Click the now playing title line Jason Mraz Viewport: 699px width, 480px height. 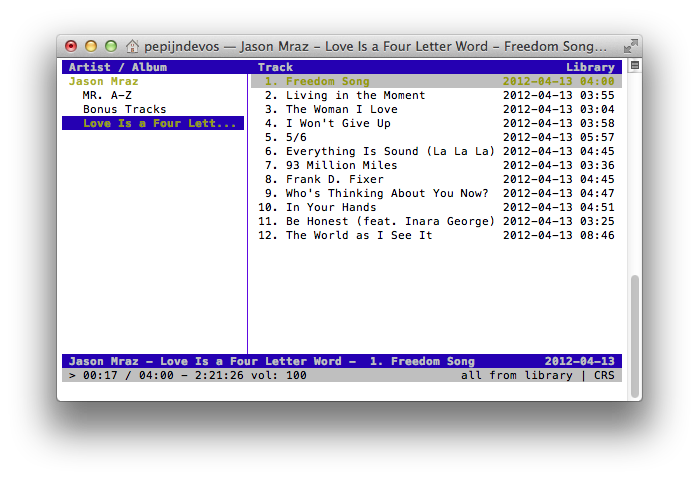pos(271,361)
